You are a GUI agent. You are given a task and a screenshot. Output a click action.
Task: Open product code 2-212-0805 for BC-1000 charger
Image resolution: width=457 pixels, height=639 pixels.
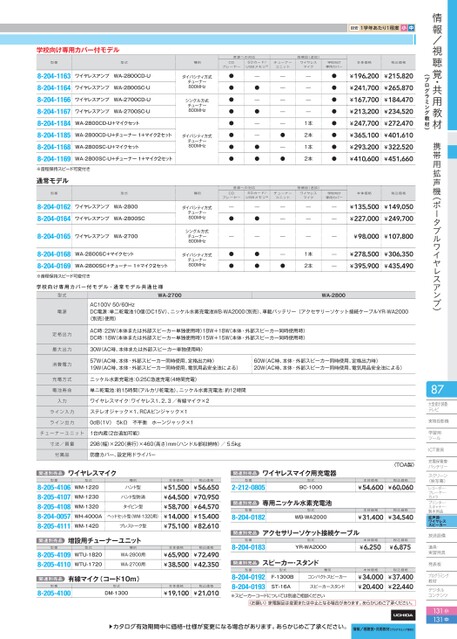pyautogui.click(x=248, y=487)
